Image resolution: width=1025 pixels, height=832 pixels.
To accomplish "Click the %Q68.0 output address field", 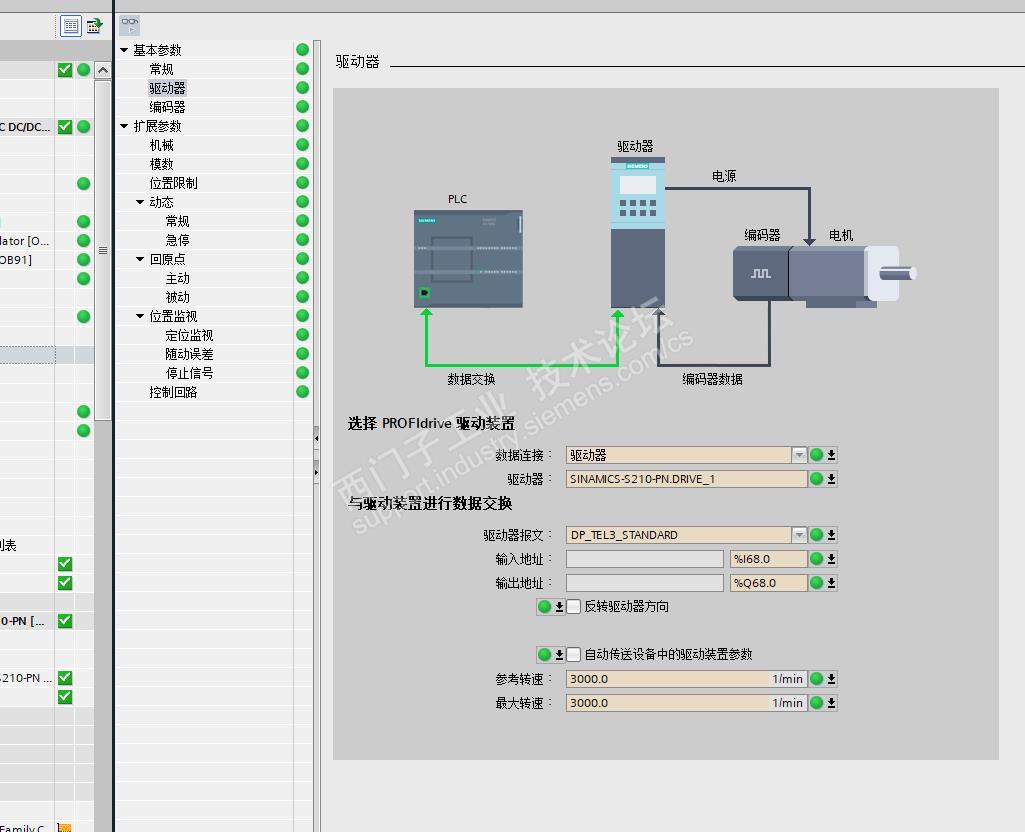I will 768,583.
